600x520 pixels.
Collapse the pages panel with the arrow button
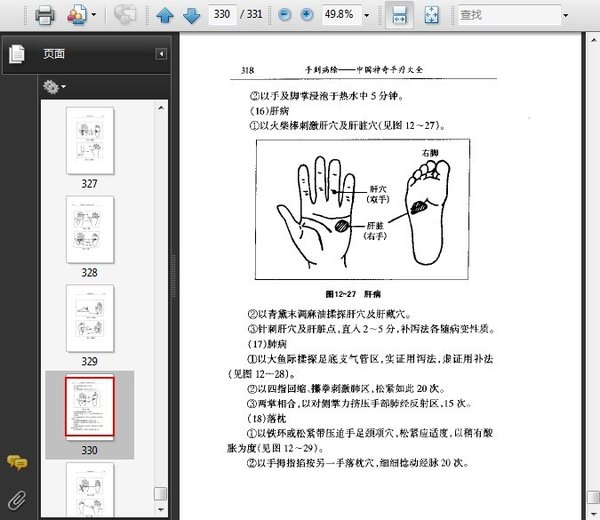[161, 54]
